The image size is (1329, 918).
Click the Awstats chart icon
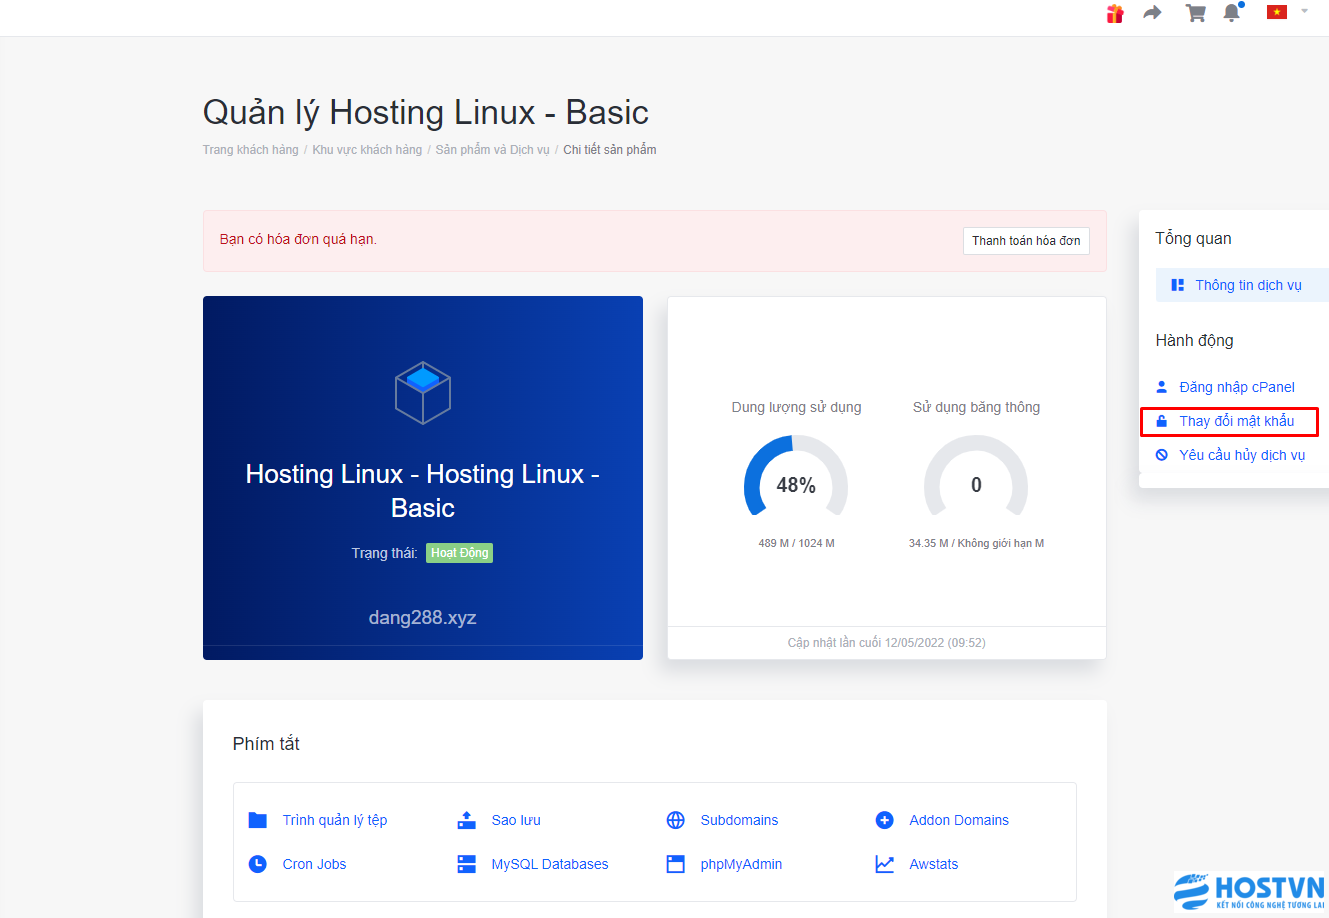(884, 864)
